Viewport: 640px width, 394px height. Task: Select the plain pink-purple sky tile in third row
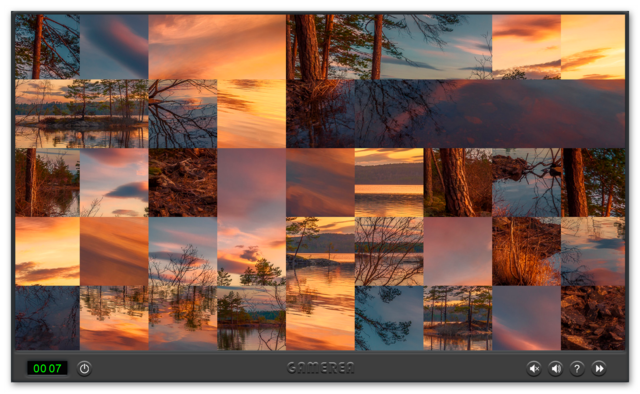click(251, 183)
